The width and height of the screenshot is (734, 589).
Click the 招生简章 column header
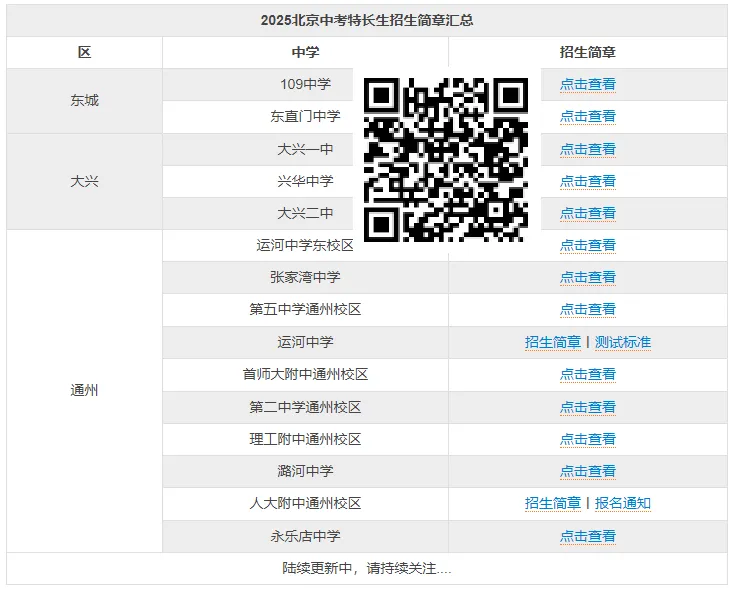(x=587, y=52)
